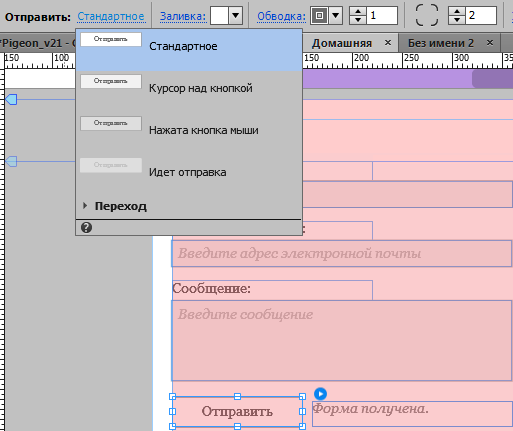Open the stroke type dropdown arrow

(x=335, y=15)
